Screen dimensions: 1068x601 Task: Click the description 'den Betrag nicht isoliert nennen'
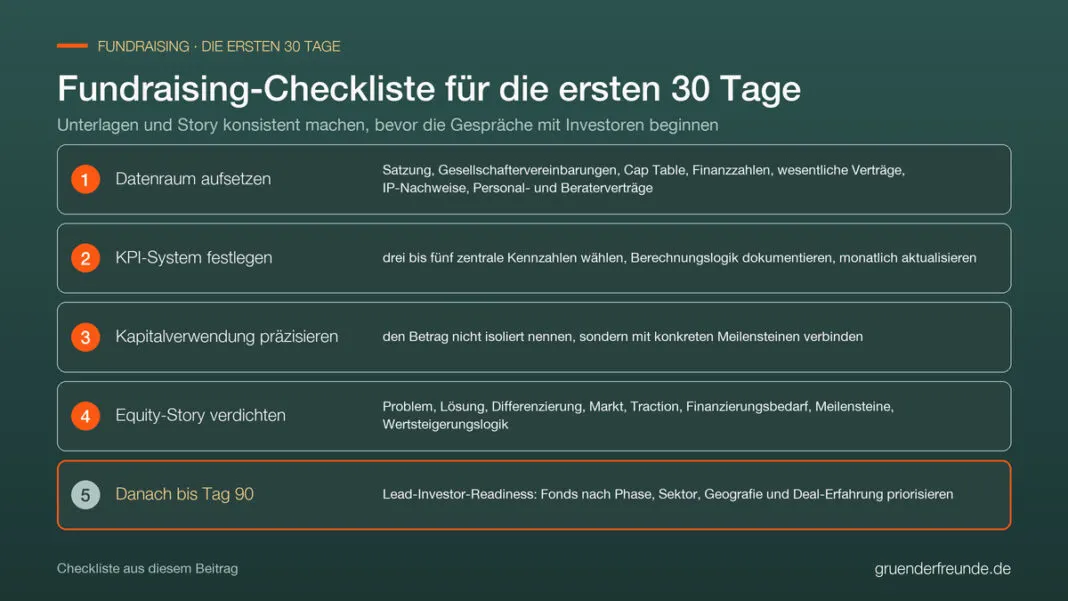(x=622, y=337)
